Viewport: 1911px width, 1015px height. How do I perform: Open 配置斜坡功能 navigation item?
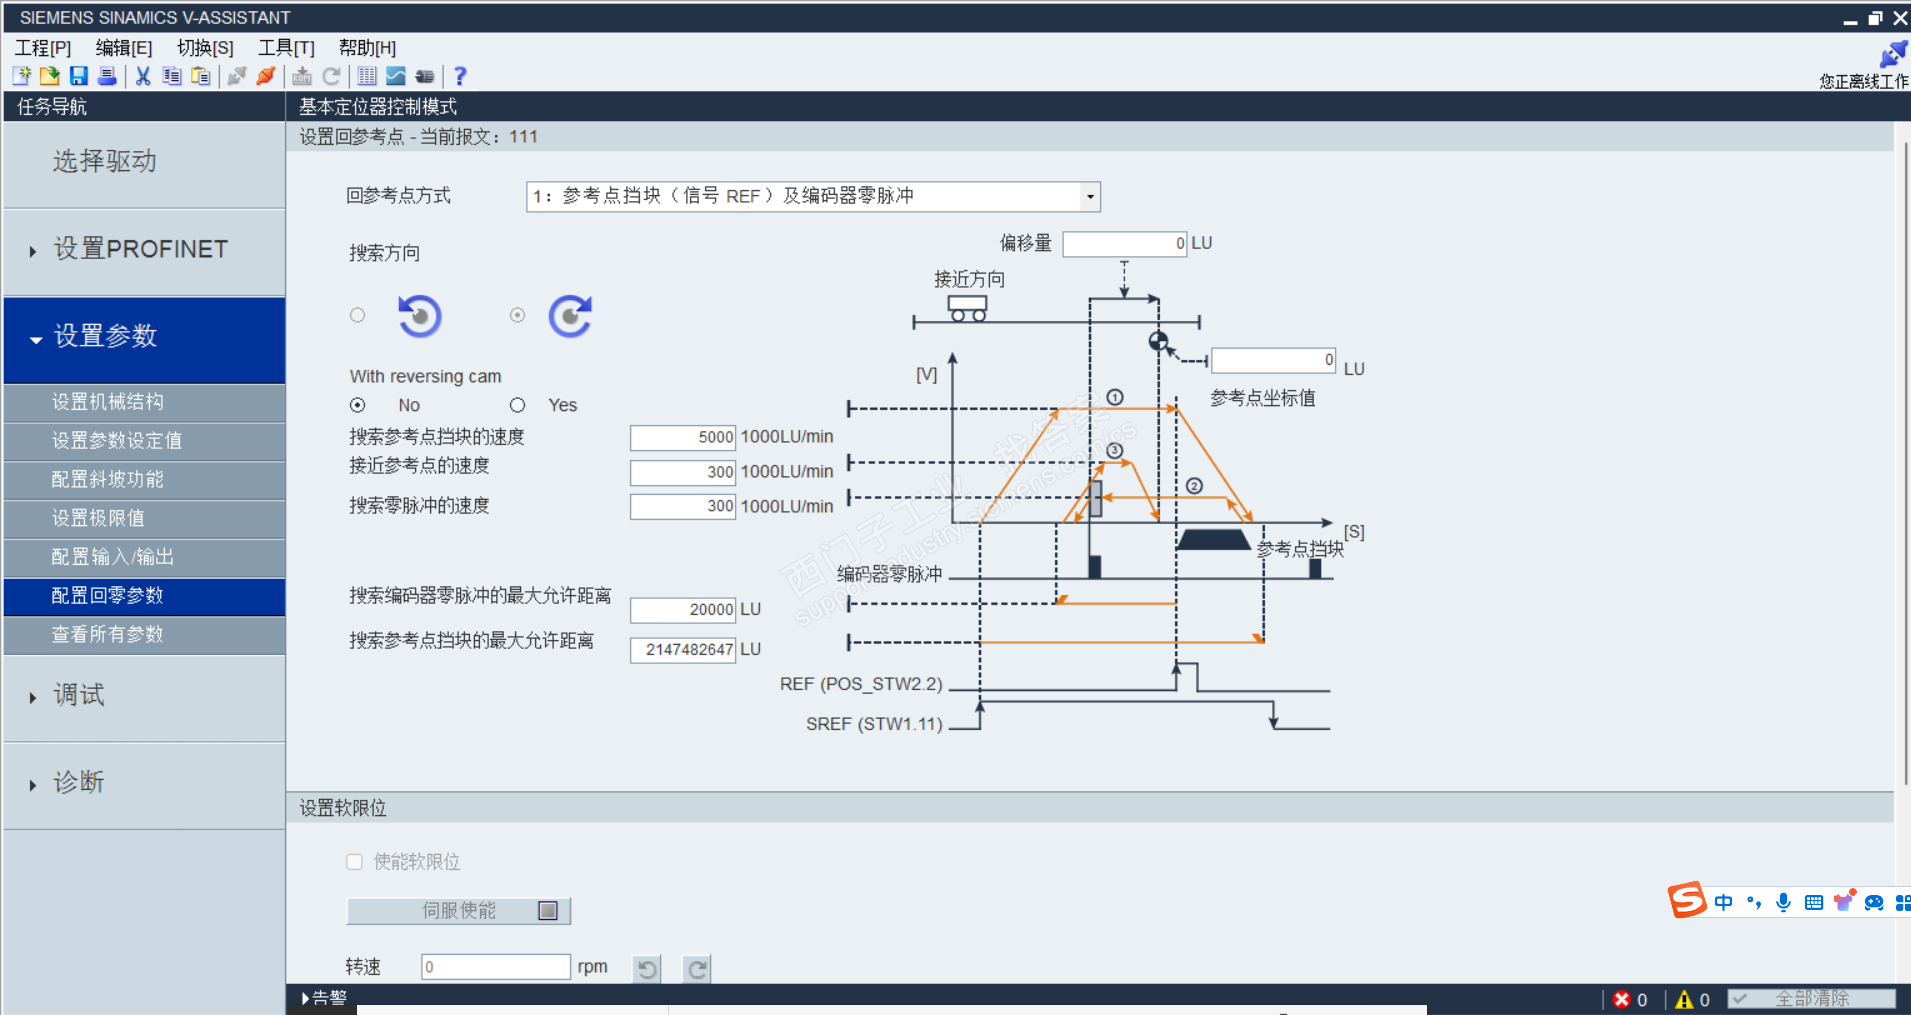[x=145, y=480]
